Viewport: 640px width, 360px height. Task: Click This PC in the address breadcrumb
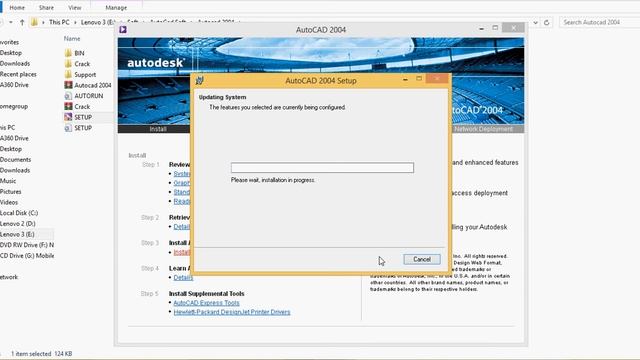[59, 22]
